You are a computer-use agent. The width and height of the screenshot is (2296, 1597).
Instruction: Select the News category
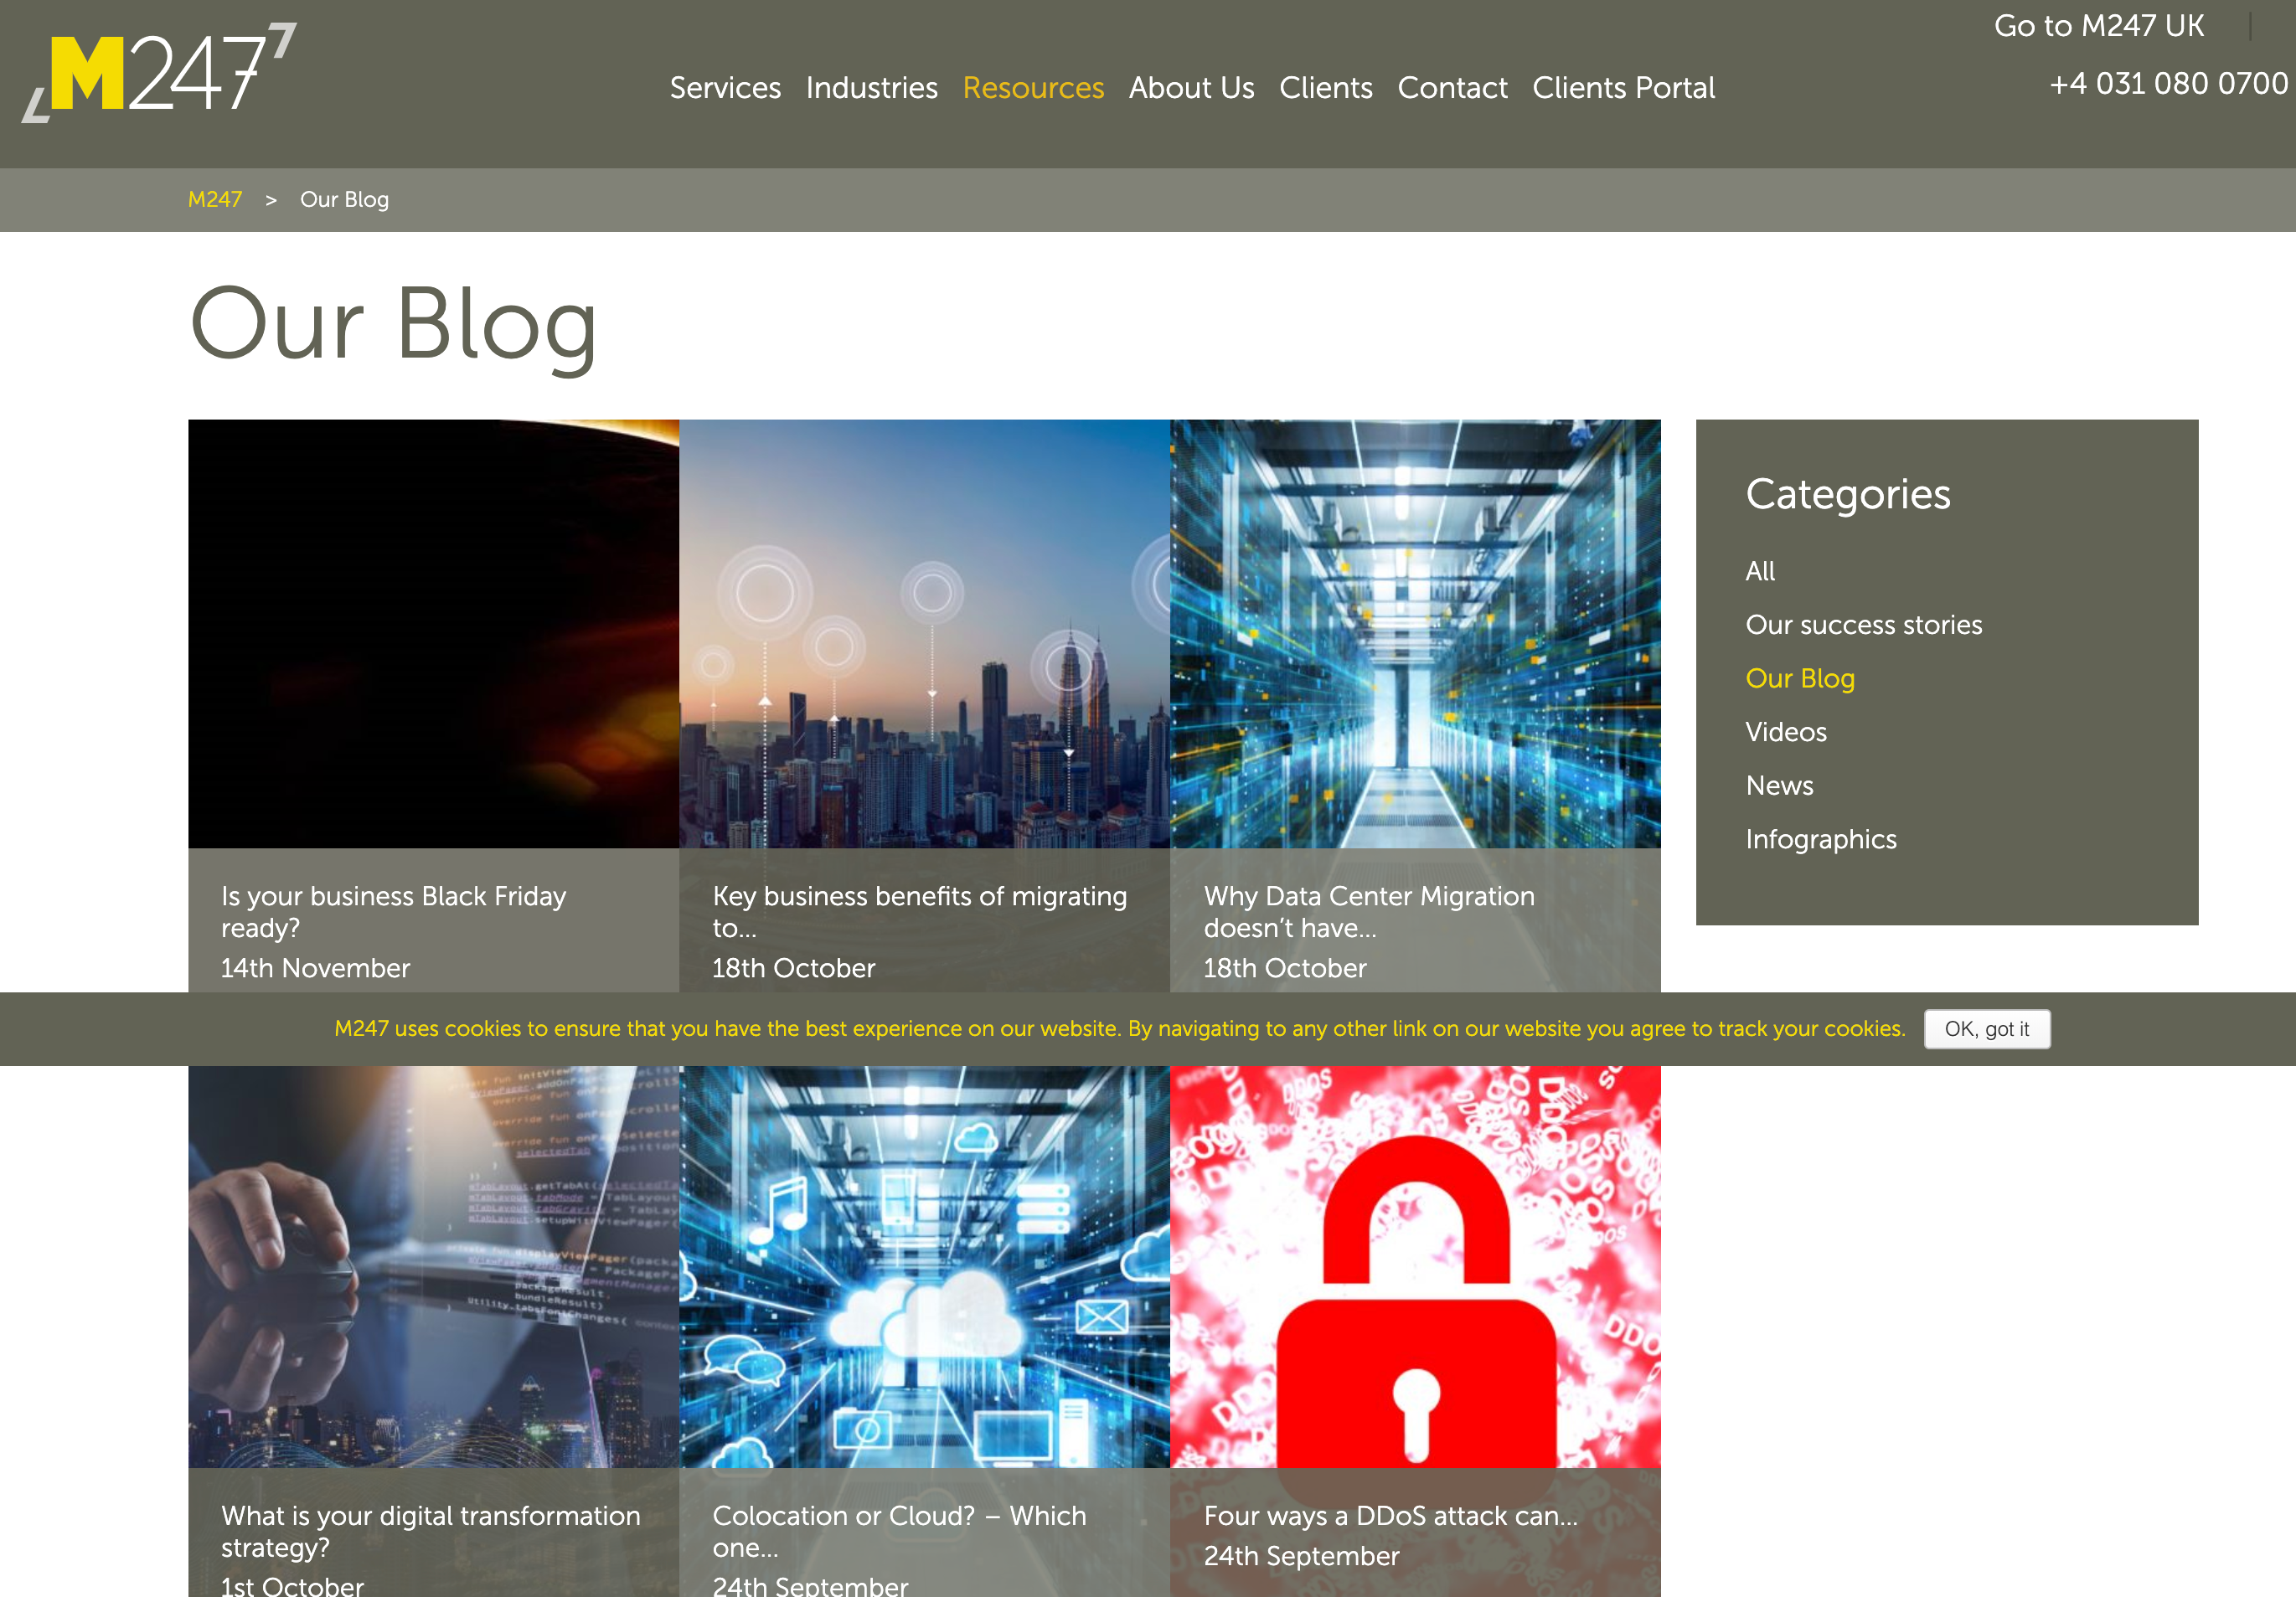[x=1779, y=786]
